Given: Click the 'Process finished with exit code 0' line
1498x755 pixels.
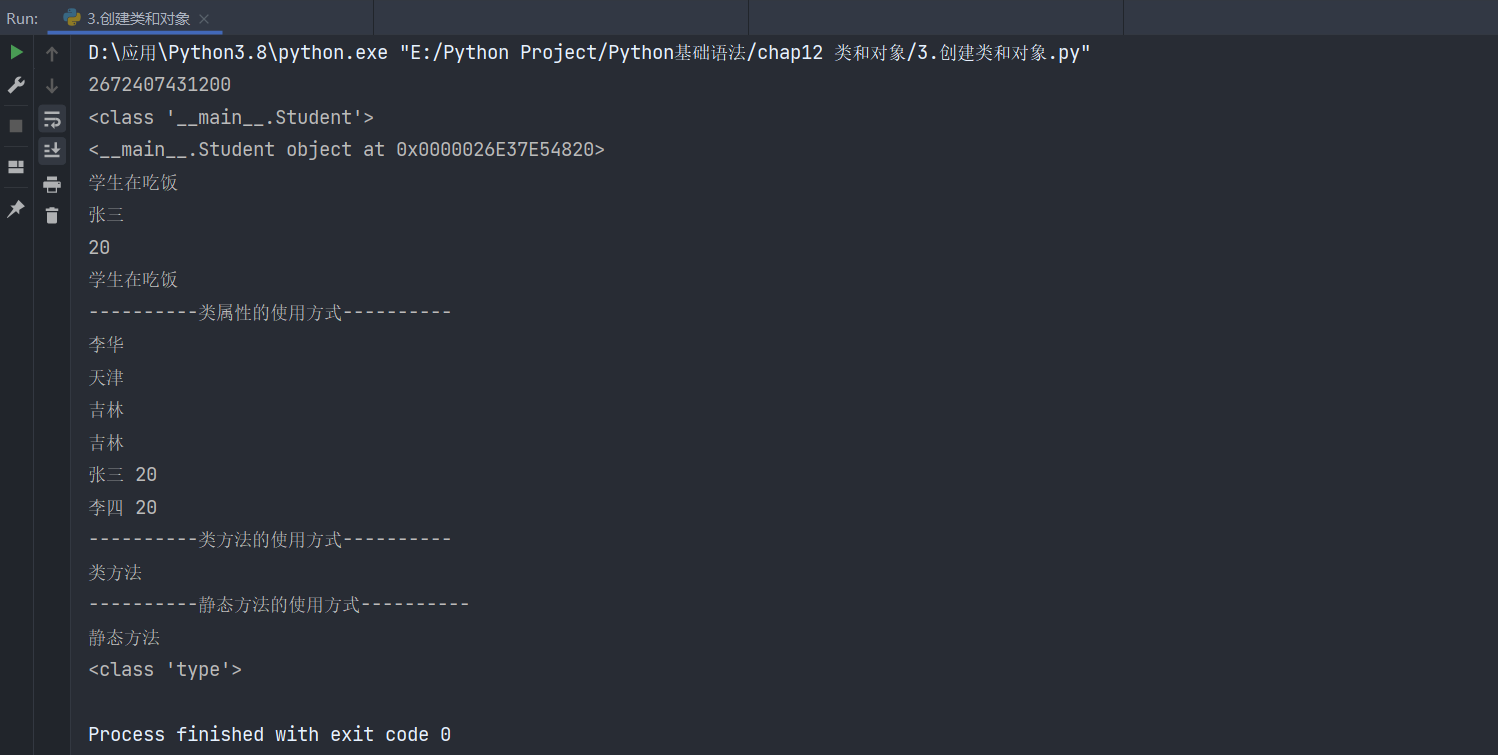Looking at the screenshot, I should coord(270,735).
